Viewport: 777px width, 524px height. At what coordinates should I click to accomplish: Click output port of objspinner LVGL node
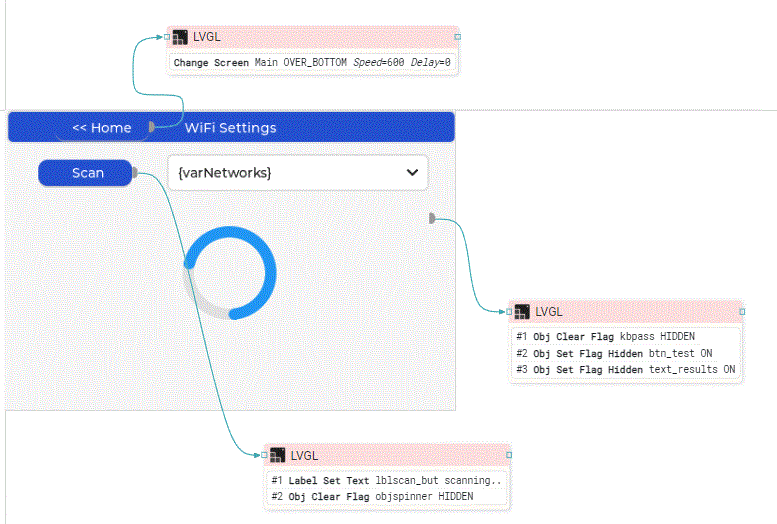[509, 455]
